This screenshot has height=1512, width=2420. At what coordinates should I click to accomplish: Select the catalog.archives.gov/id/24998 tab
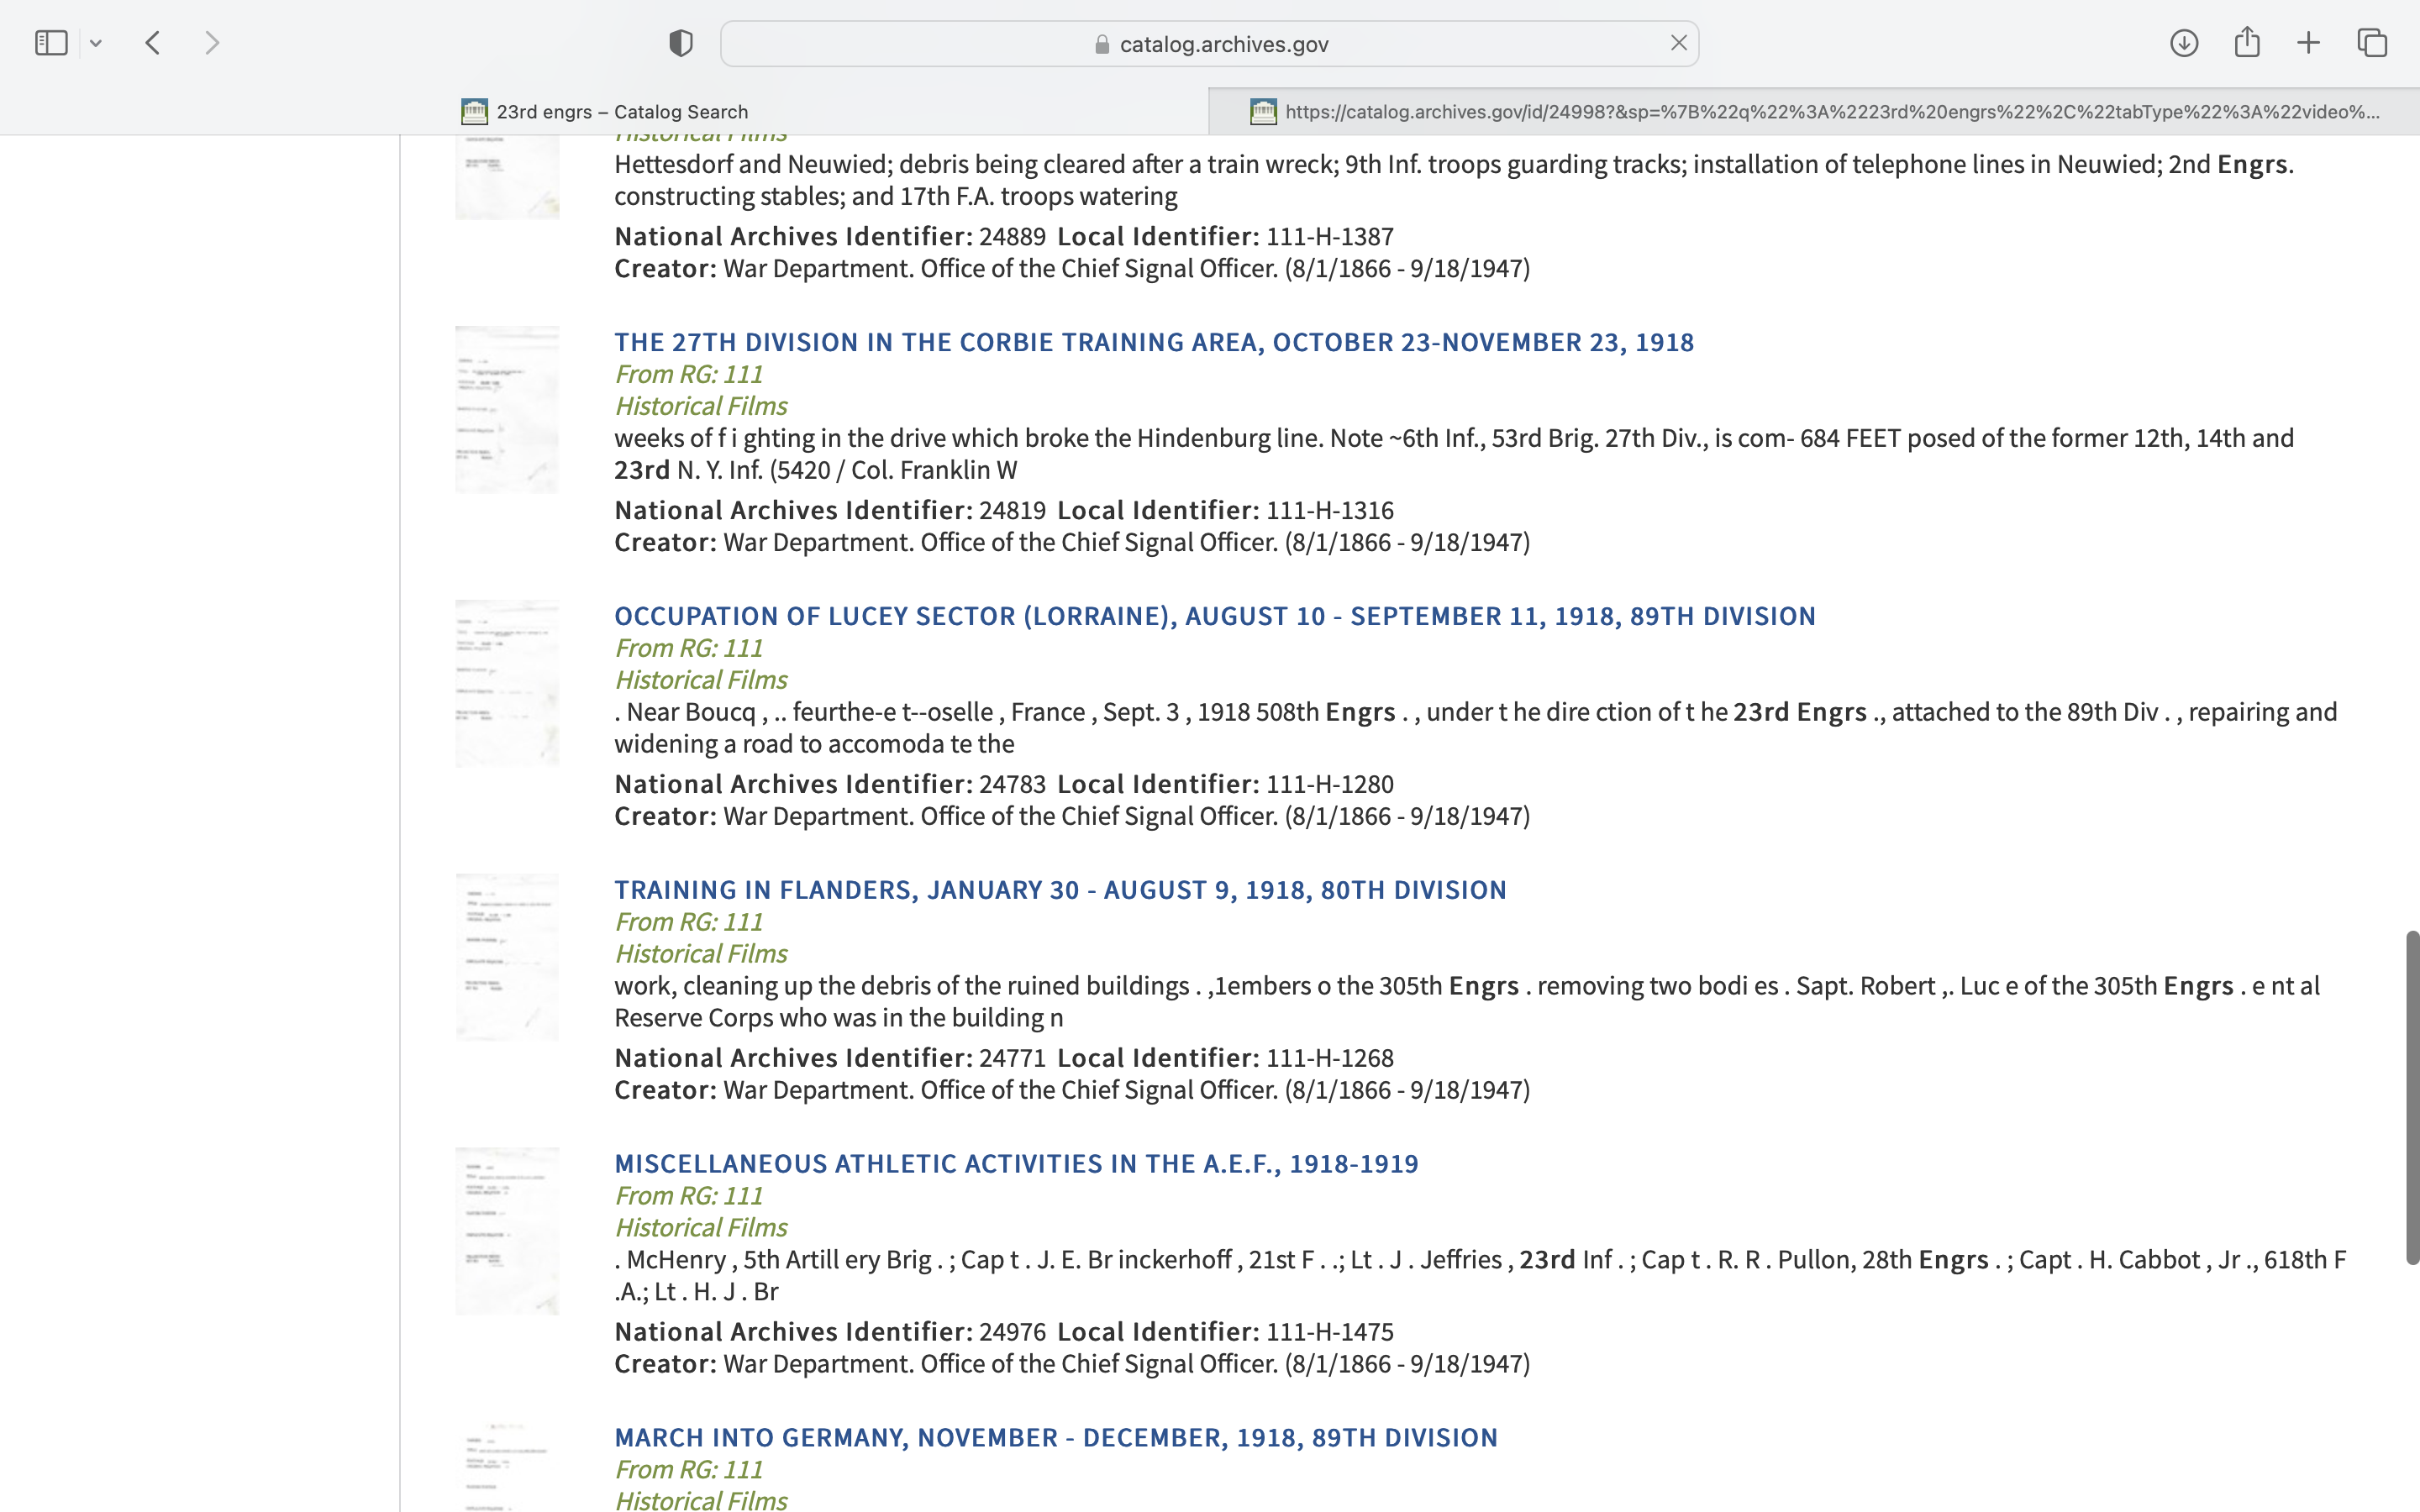coord(1814,112)
